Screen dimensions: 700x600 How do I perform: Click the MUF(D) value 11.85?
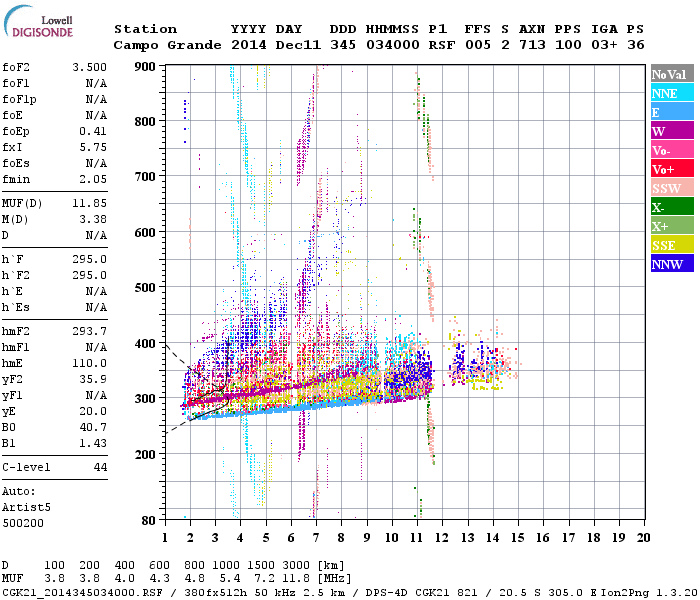coord(90,203)
